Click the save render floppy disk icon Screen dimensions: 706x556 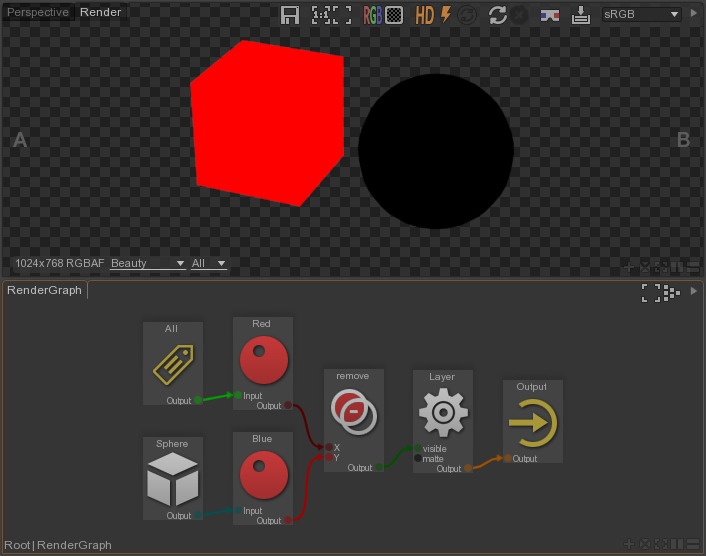pyautogui.click(x=290, y=15)
